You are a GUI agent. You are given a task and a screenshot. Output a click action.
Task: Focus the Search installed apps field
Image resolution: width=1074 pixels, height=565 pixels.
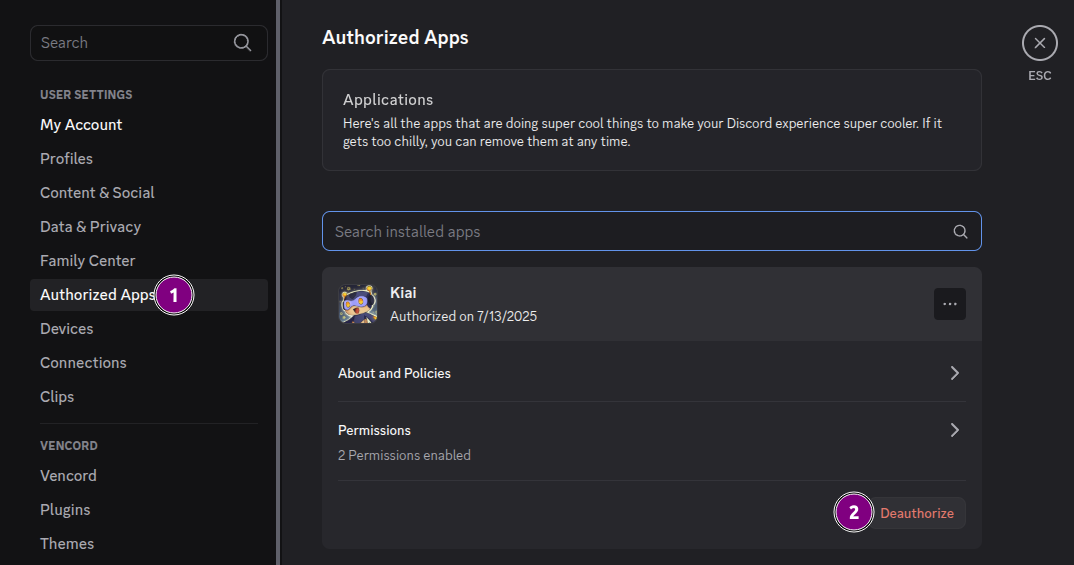(651, 231)
